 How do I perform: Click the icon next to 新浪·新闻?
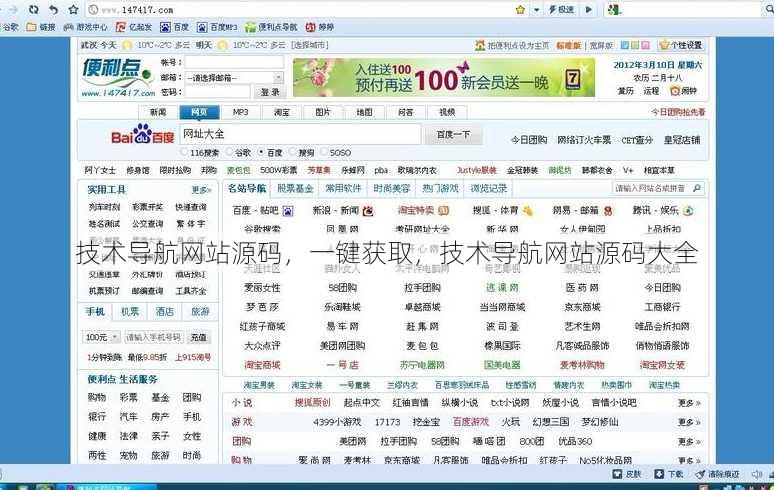368,211
